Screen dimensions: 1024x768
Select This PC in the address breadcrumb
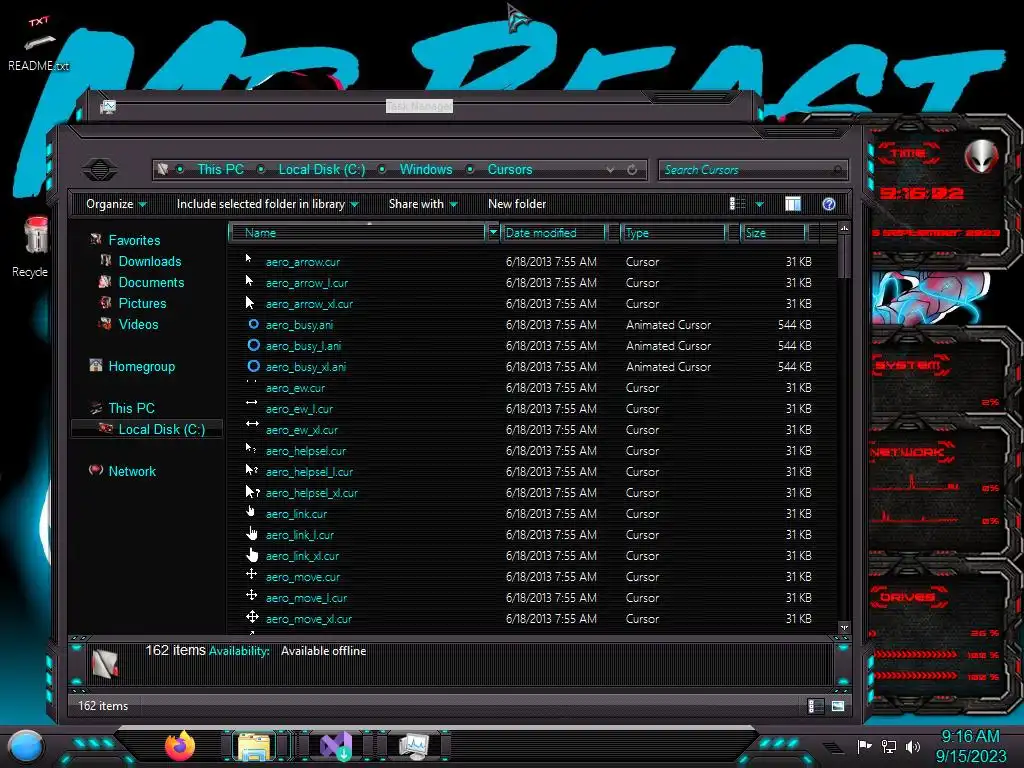coord(221,169)
